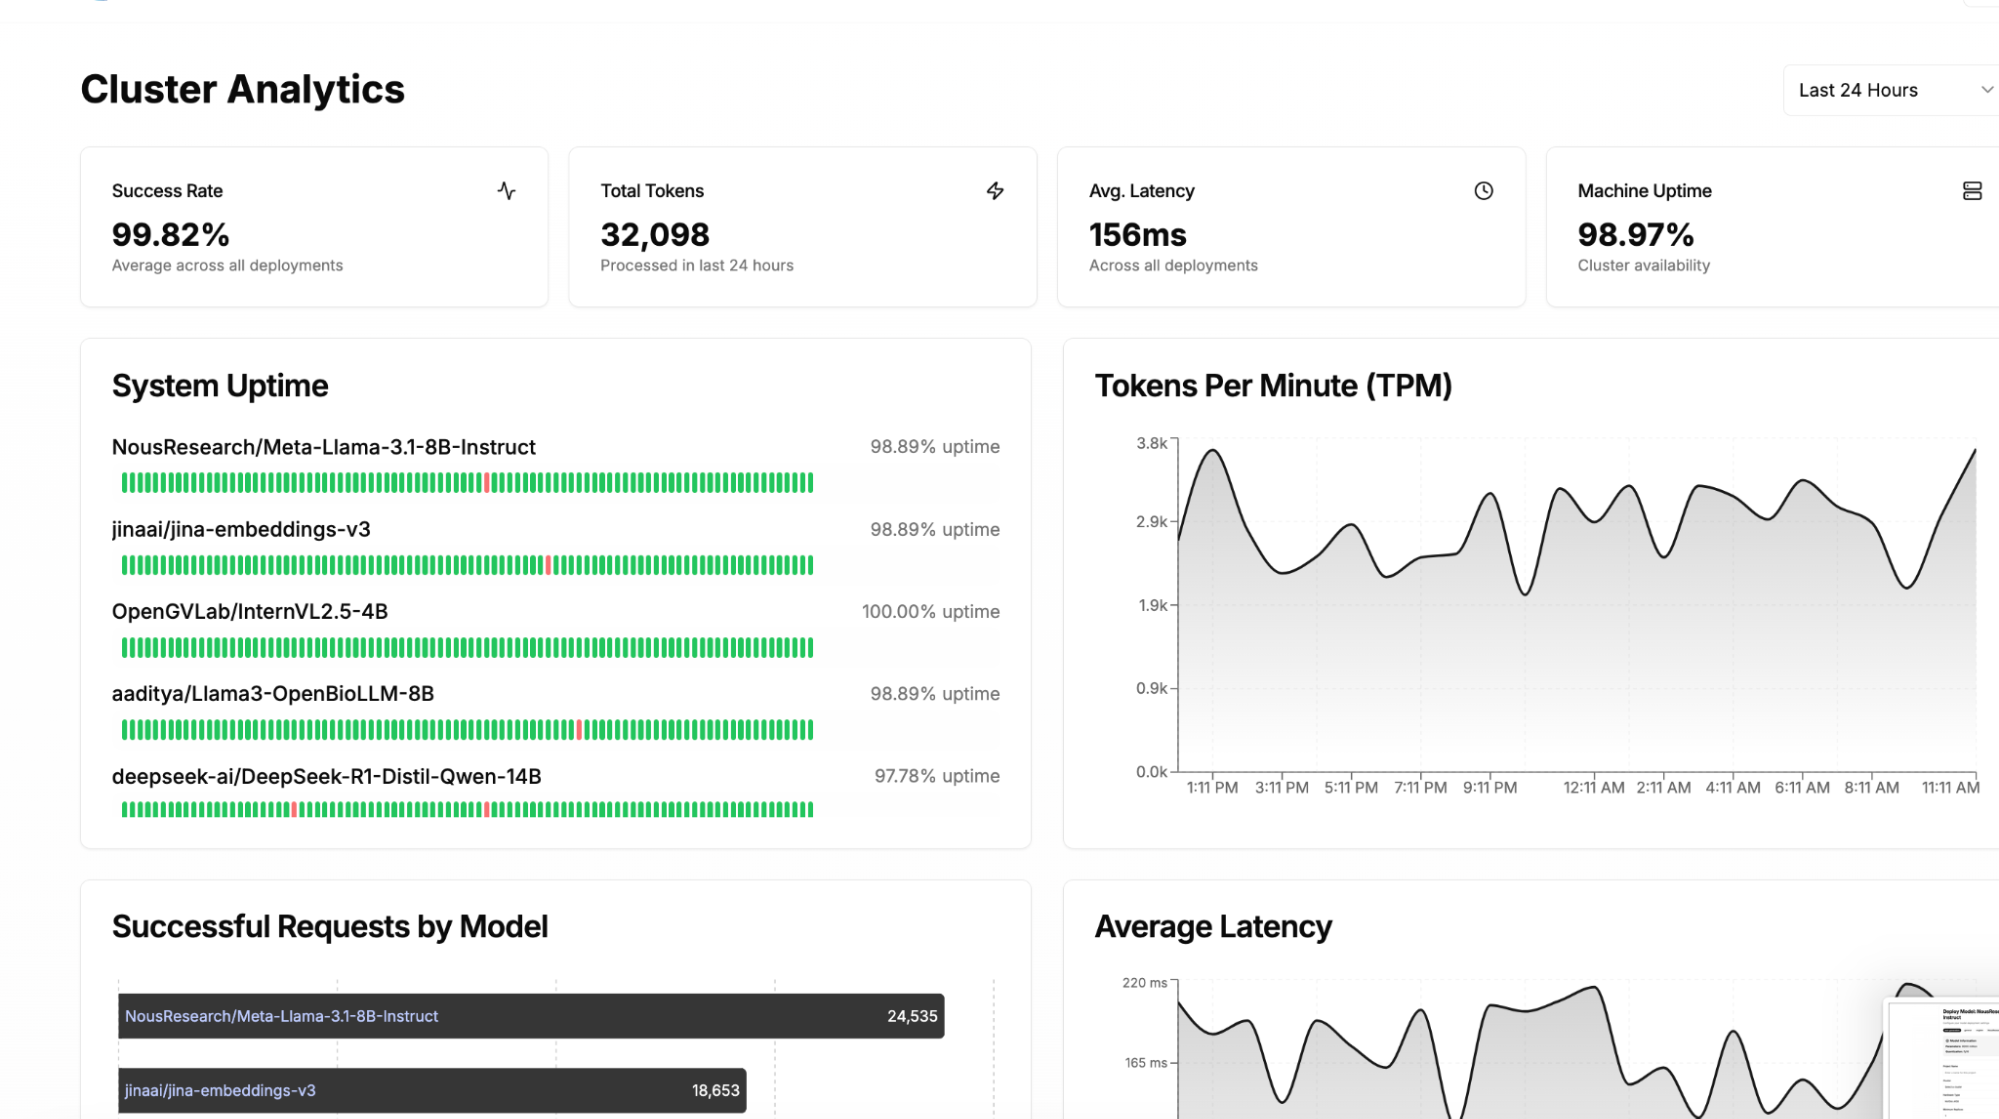Screen dimensions: 1999x1119
Task: Click the 24,535 requests bar for Meta-Llama
Action: click(530, 1016)
